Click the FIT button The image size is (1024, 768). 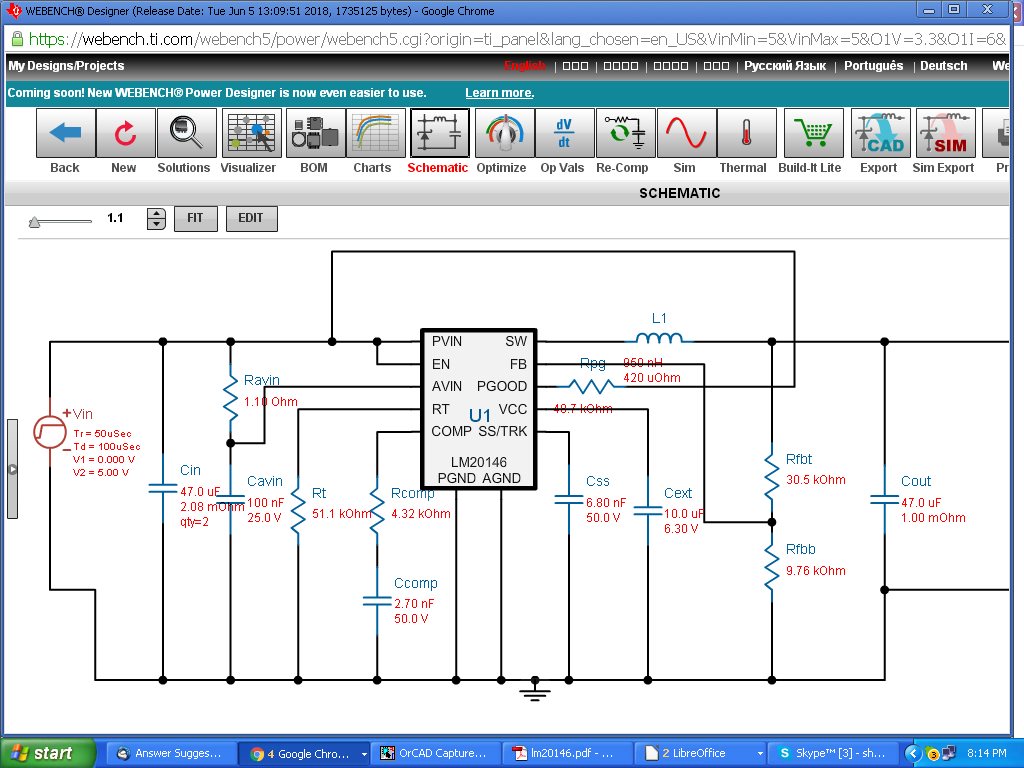195,218
